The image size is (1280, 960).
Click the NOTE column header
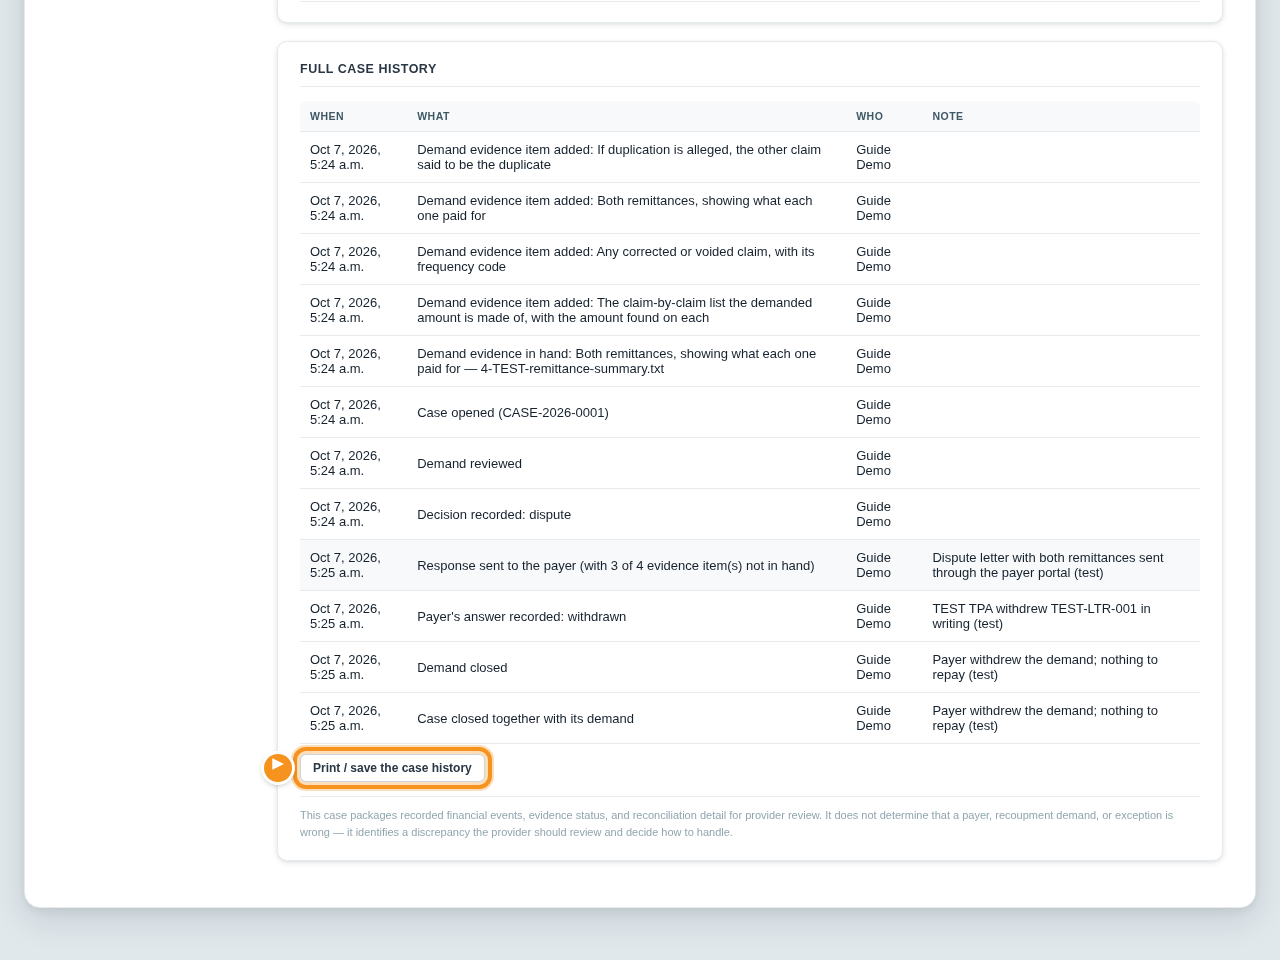[x=947, y=116]
